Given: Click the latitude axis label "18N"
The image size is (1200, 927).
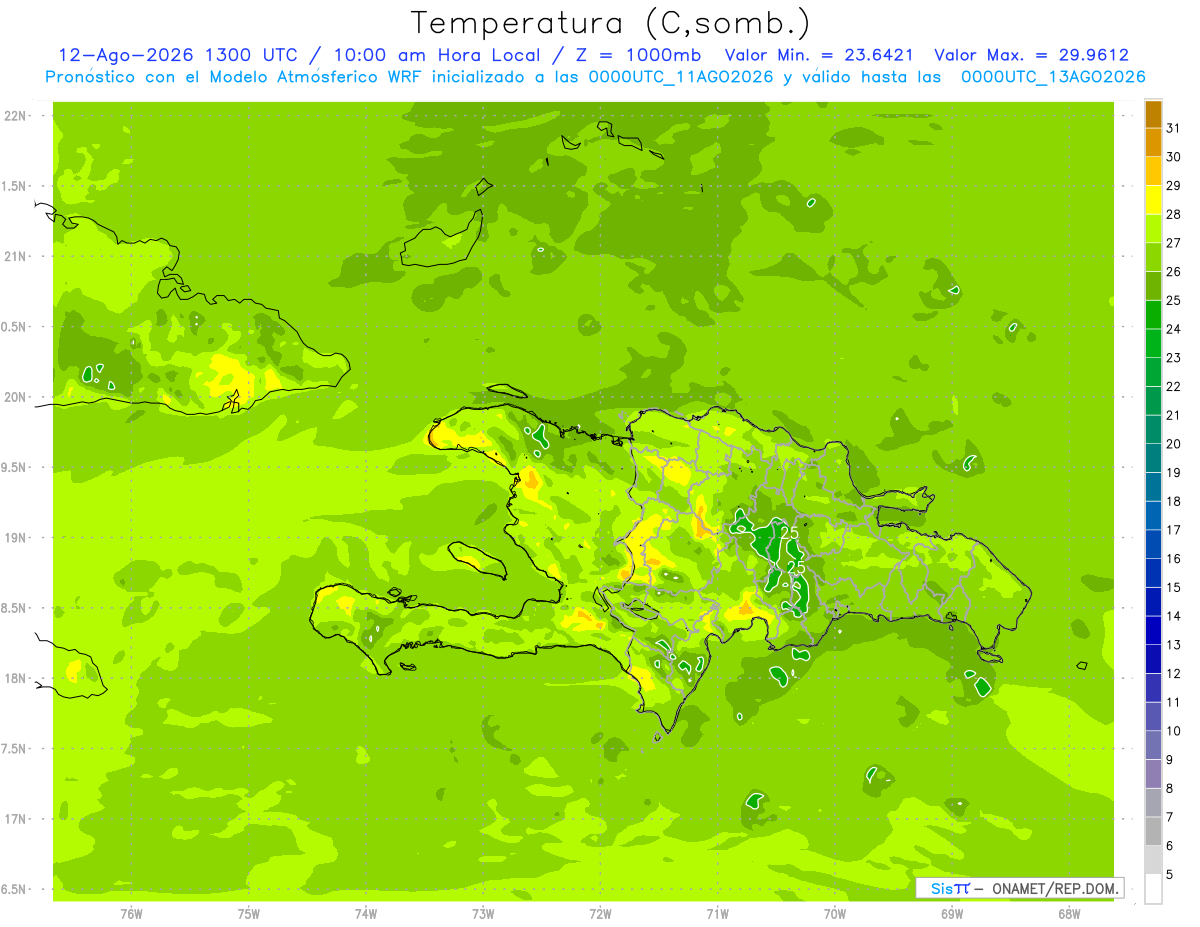Looking at the screenshot, I should 16,678.
